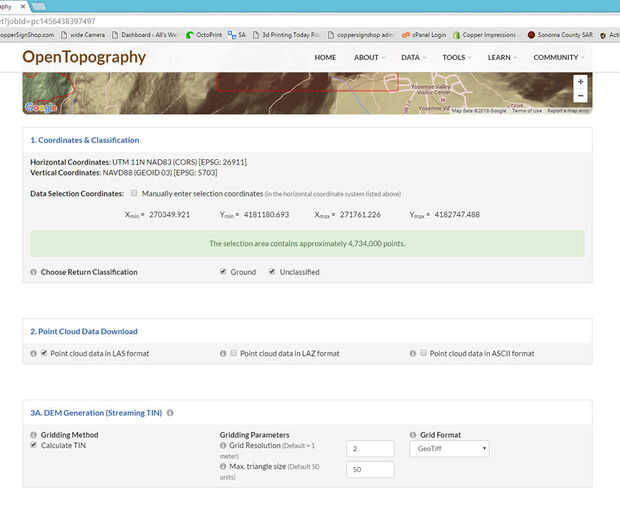Open the Grid Format GeoTiff dropdown
This screenshot has width=620, height=516.
coord(449,449)
